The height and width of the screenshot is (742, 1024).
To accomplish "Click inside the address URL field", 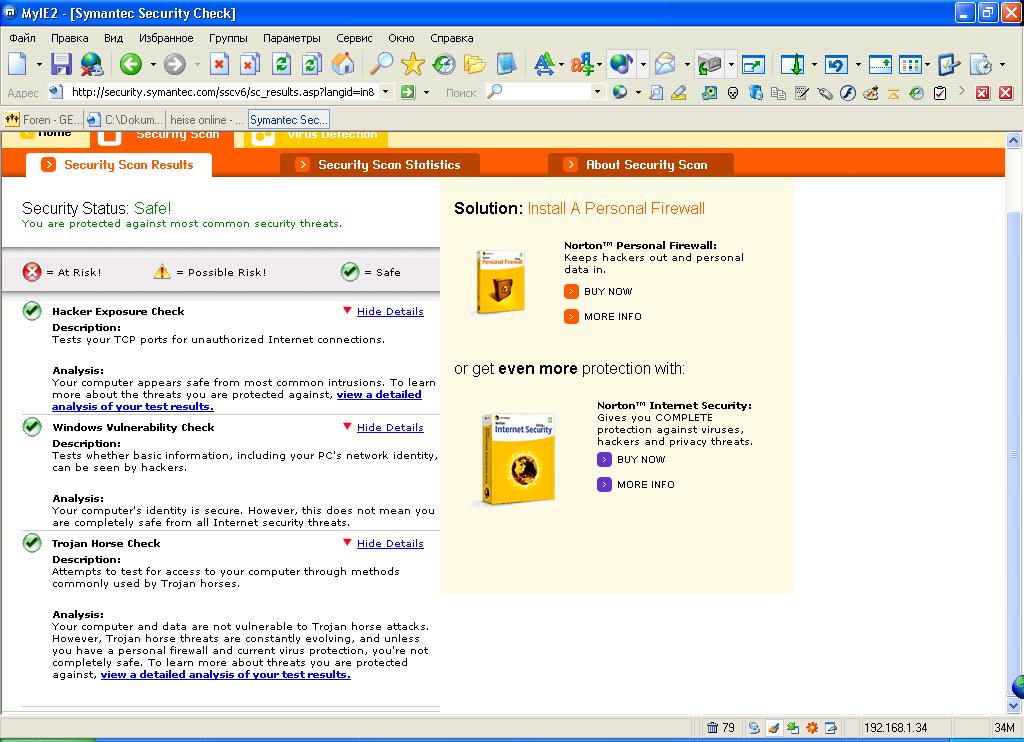I will pos(222,92).
